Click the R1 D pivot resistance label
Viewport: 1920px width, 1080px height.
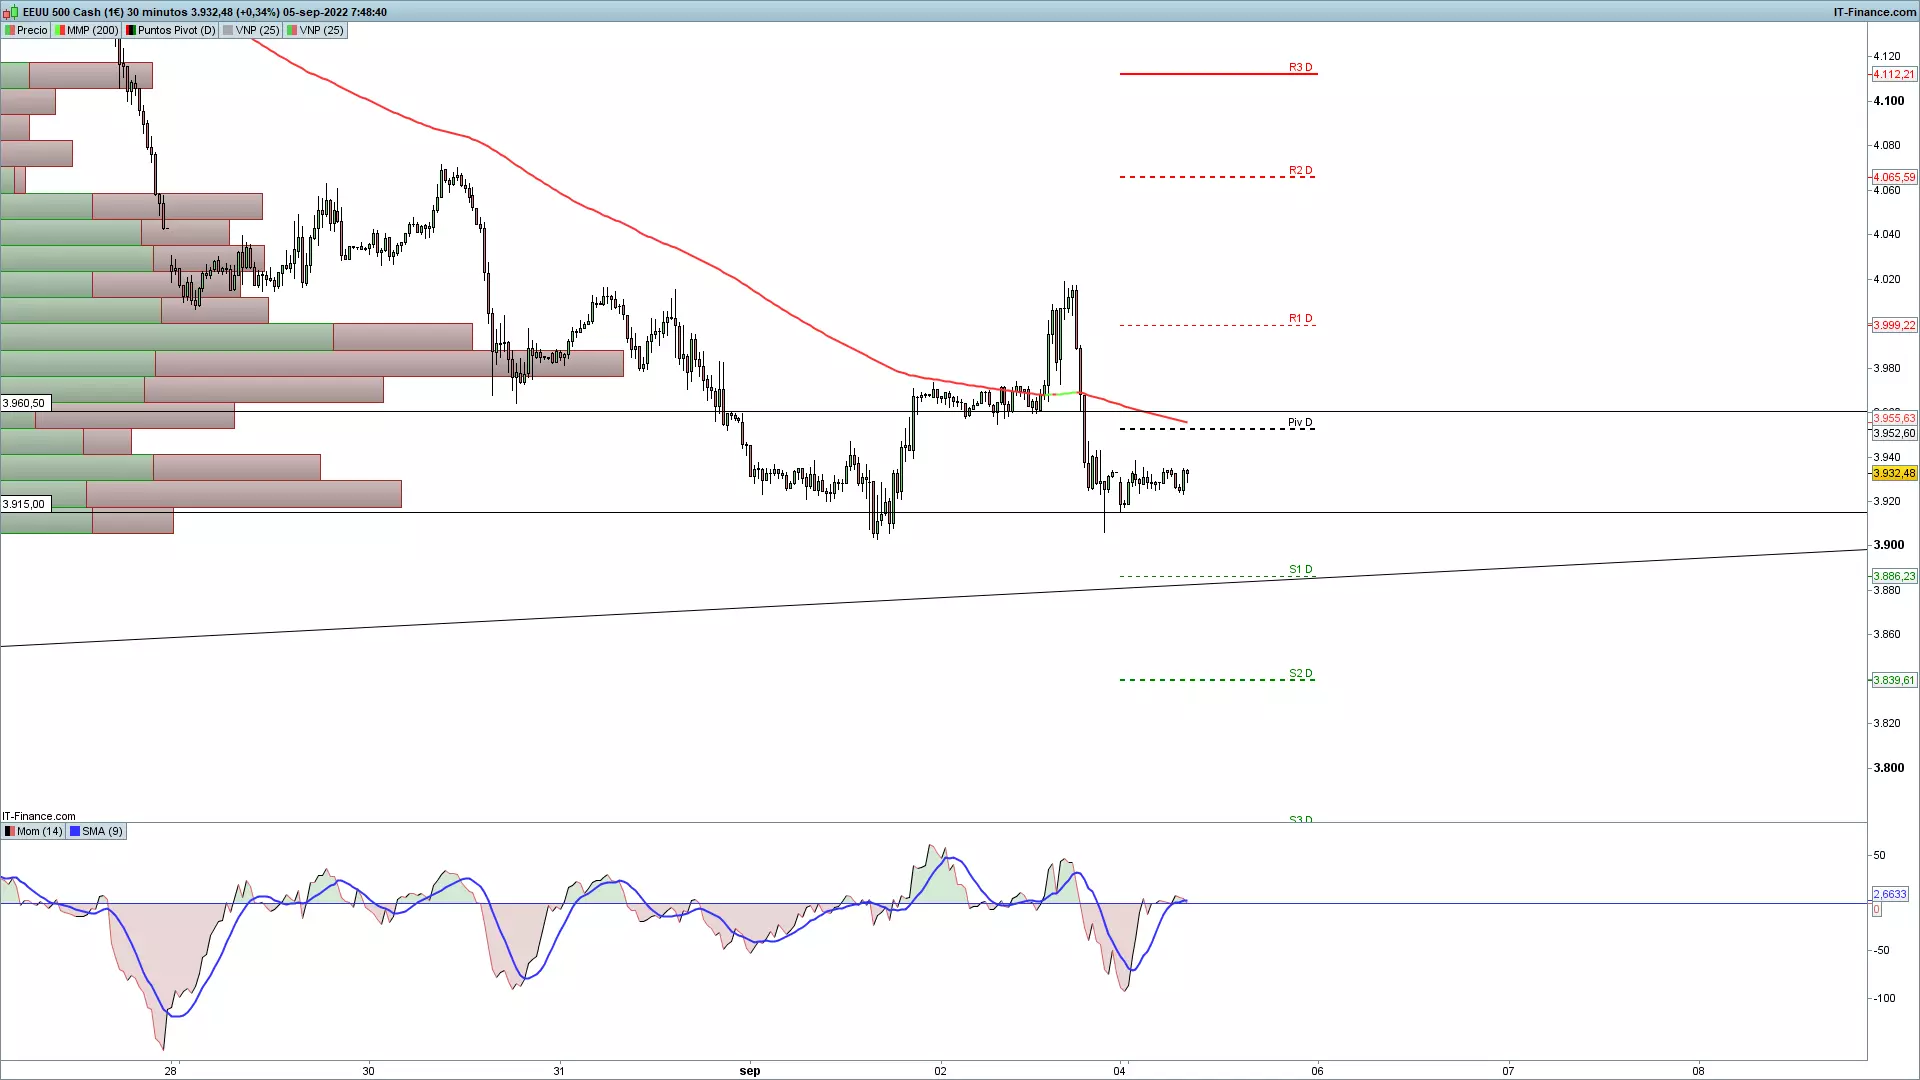1300,318
